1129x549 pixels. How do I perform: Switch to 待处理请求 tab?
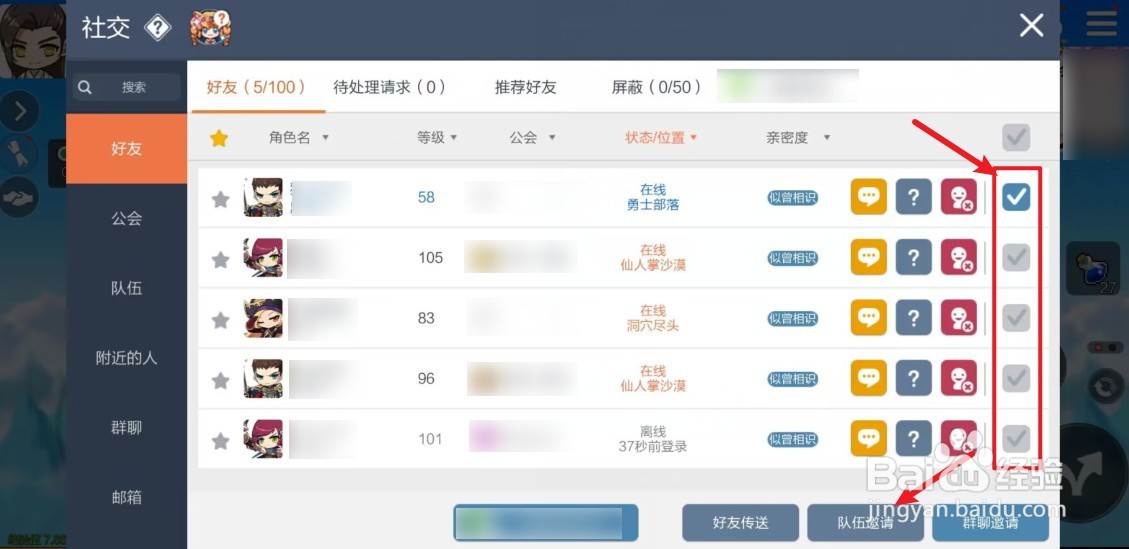[390, 87]
